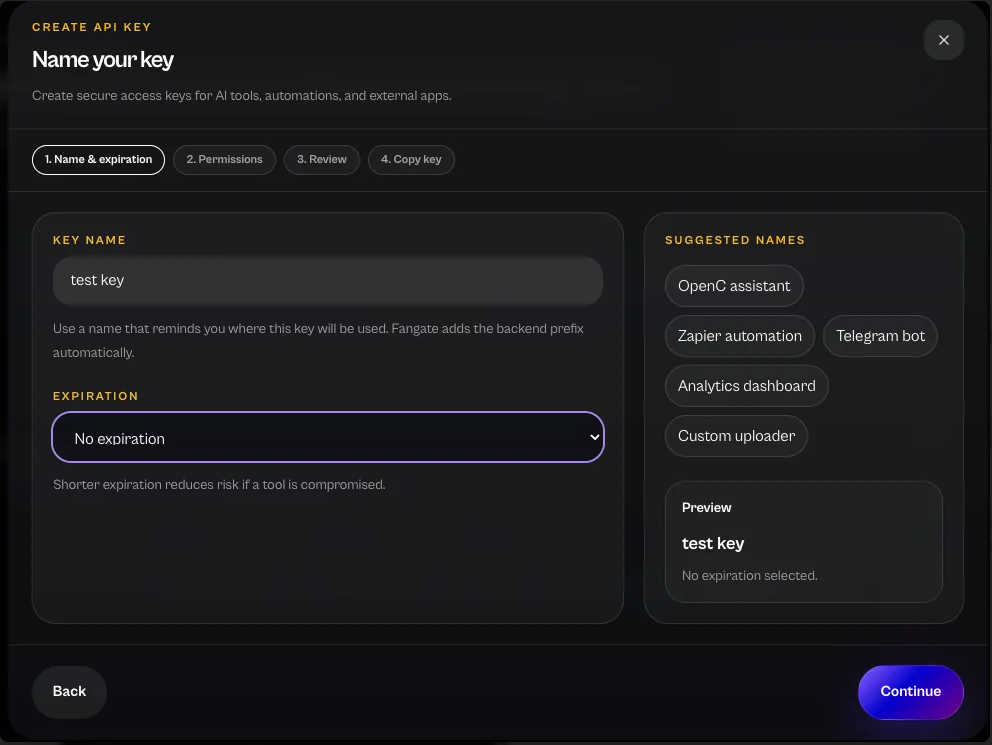Click the 'KEY NAME' field label

[89, 240]
